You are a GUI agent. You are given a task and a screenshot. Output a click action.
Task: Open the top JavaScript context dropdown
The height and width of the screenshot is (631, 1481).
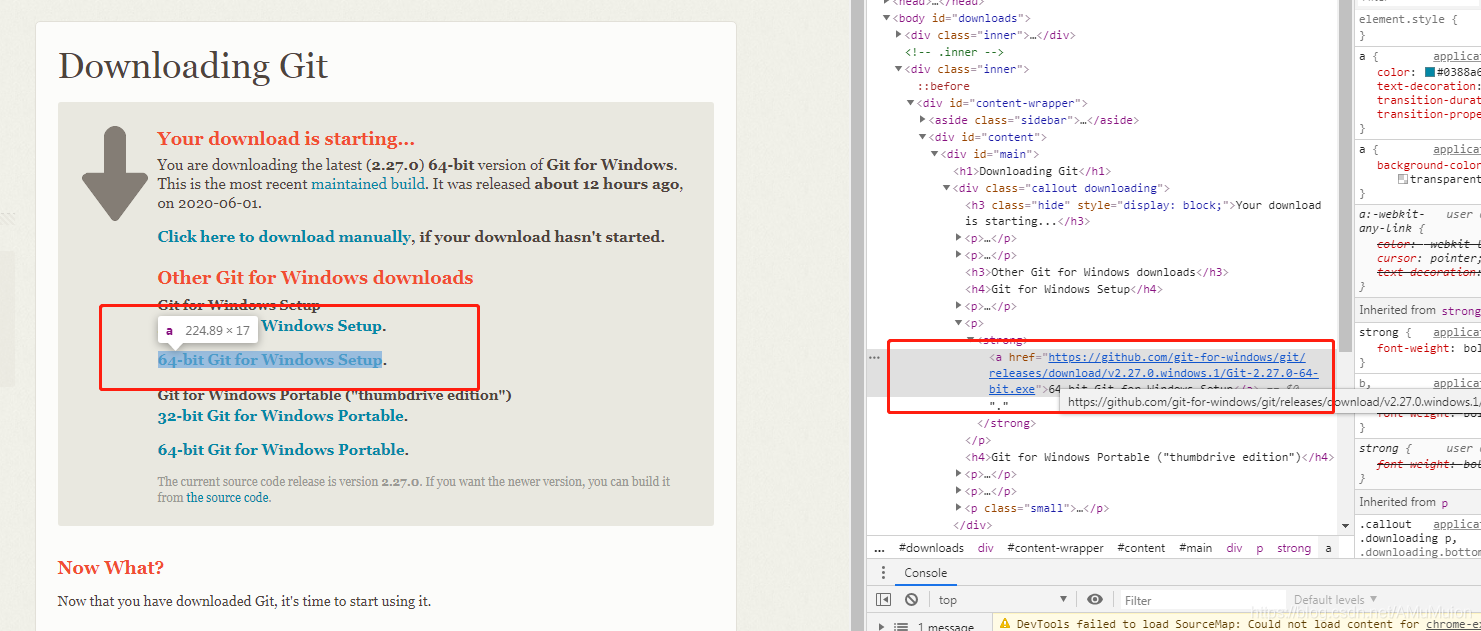[1002, 600]
